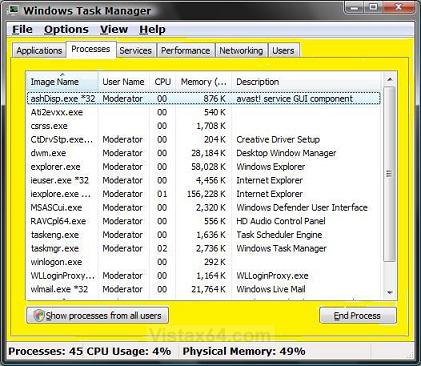The width and height of the screenshot is (421, 366).
Task: Select the winlogon.exe process
Action: [x=203, y=262]
